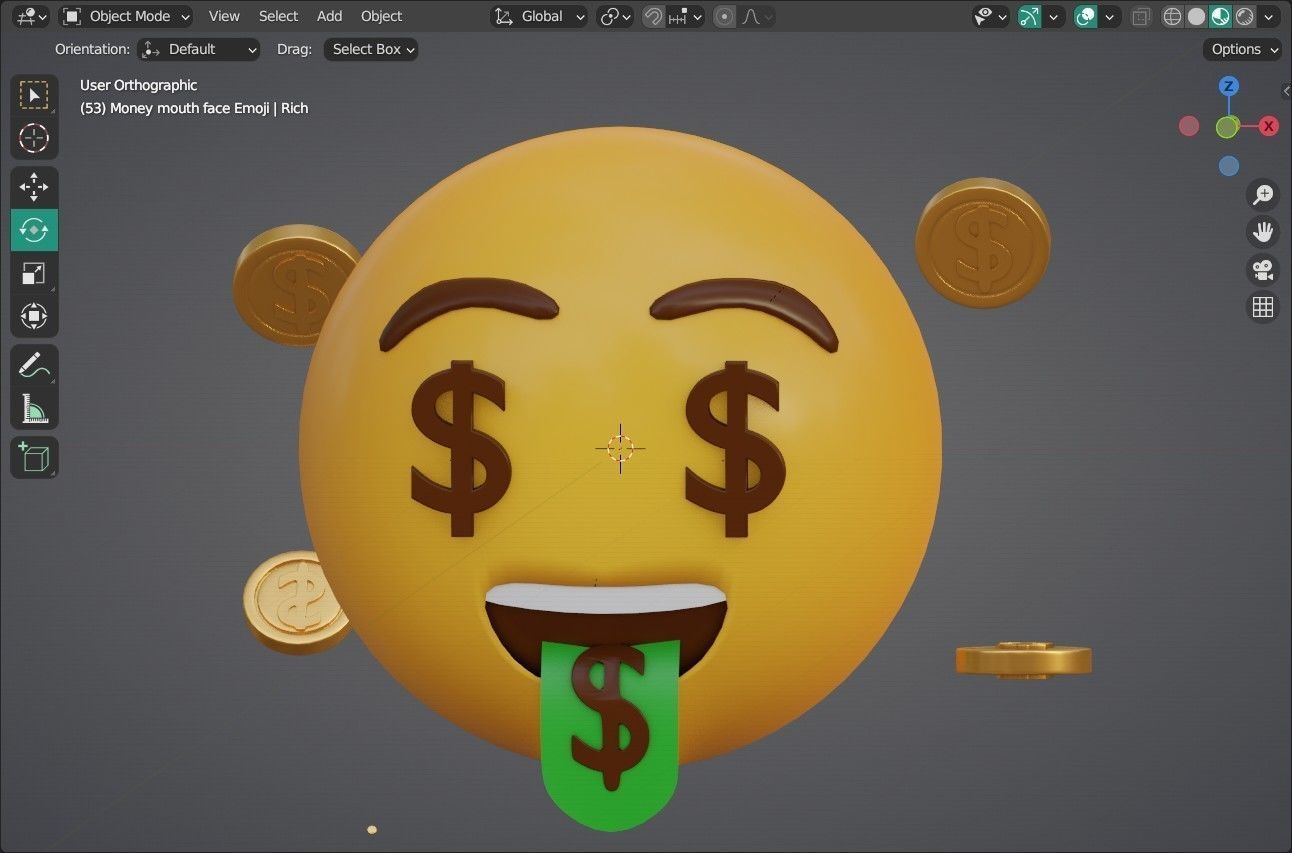Image resolution: width=1292 pixels, height=853 pixels.
Task: Select the Add Cube tool
Action: click(x=34, y=457)
